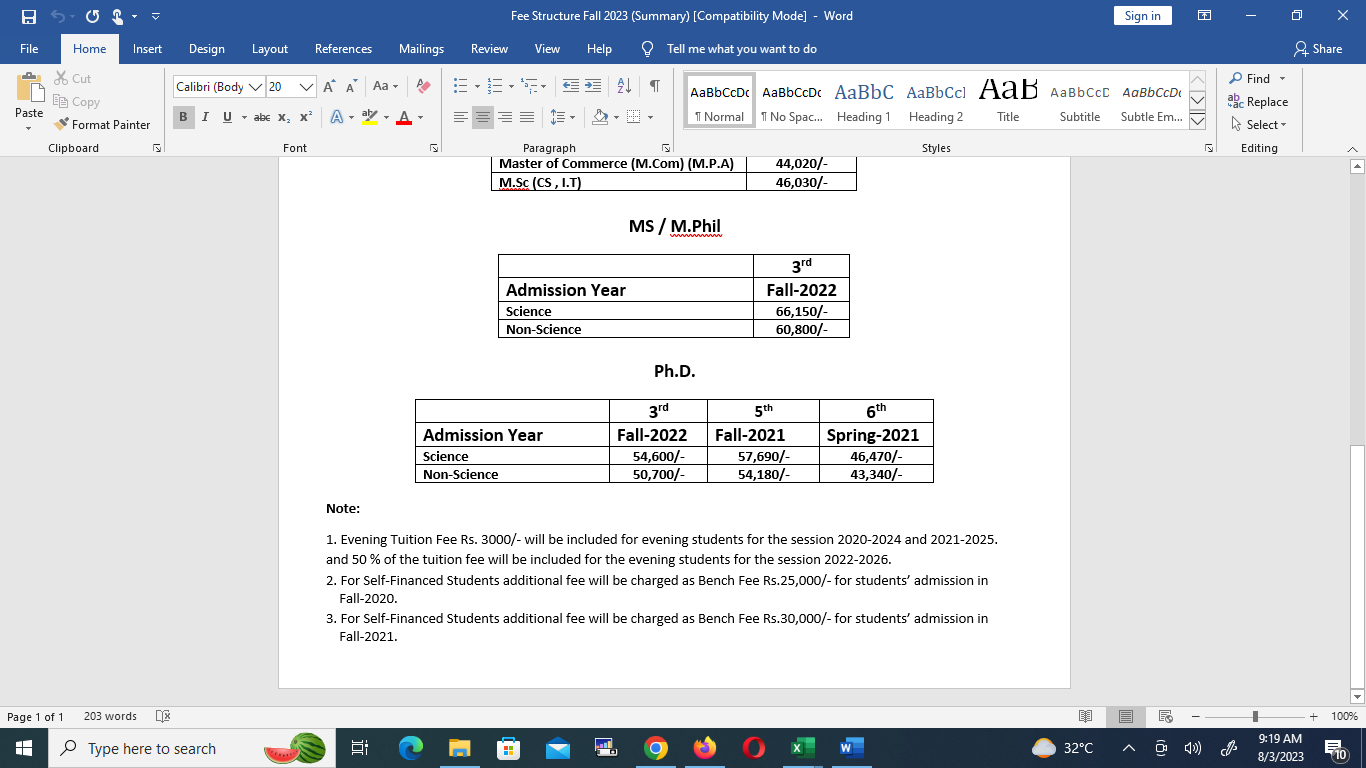Open the File menu

coord(29,49)
